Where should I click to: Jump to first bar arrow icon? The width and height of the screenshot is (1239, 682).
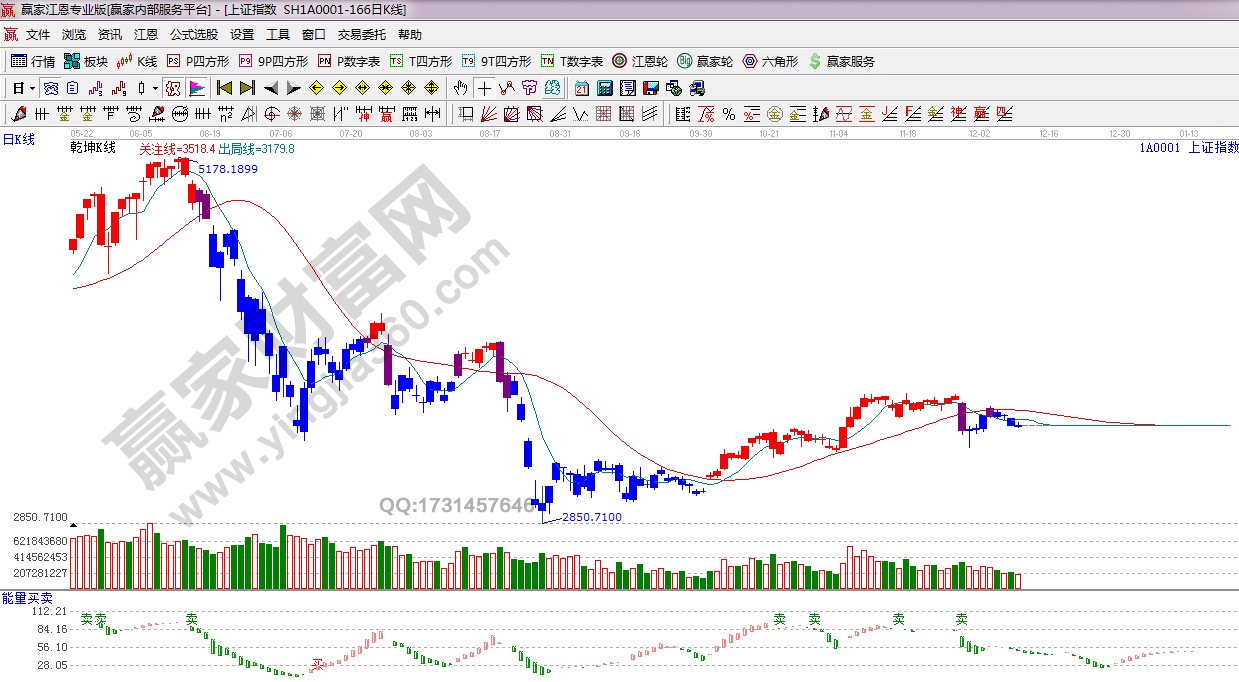tap(224, 88)
